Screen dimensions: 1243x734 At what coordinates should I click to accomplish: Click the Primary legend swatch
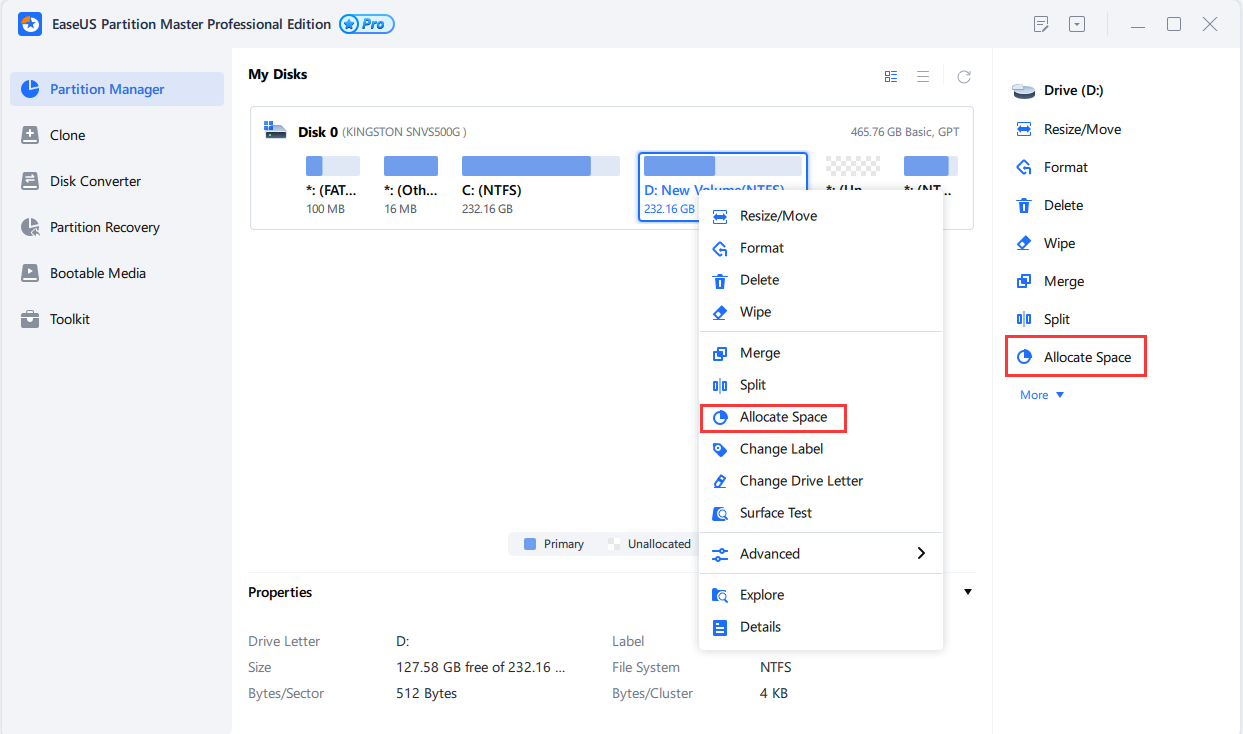[x=530, y=544]
